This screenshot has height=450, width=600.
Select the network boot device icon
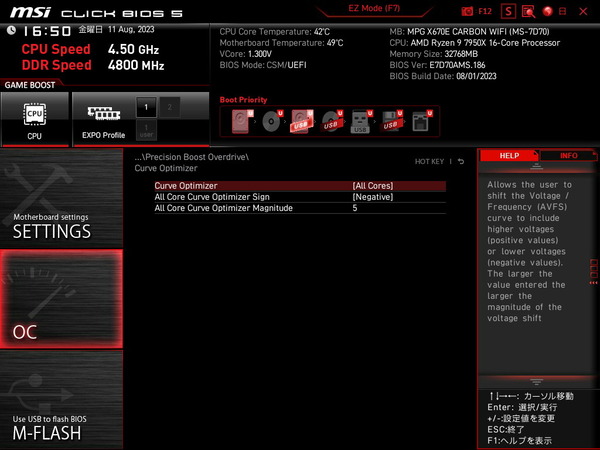tap(421, 121)
